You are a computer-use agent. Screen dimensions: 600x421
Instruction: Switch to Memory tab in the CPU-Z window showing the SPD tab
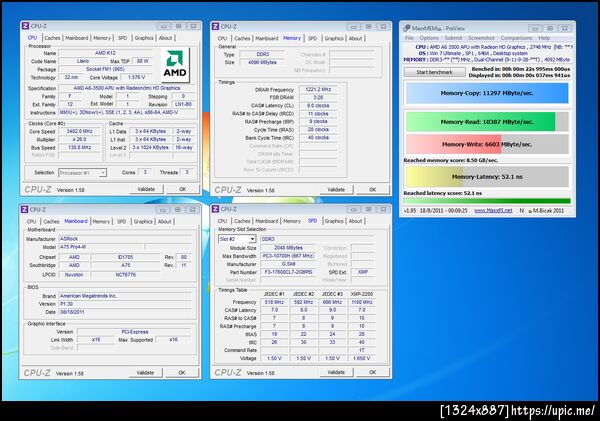click(x=292, y=221)
